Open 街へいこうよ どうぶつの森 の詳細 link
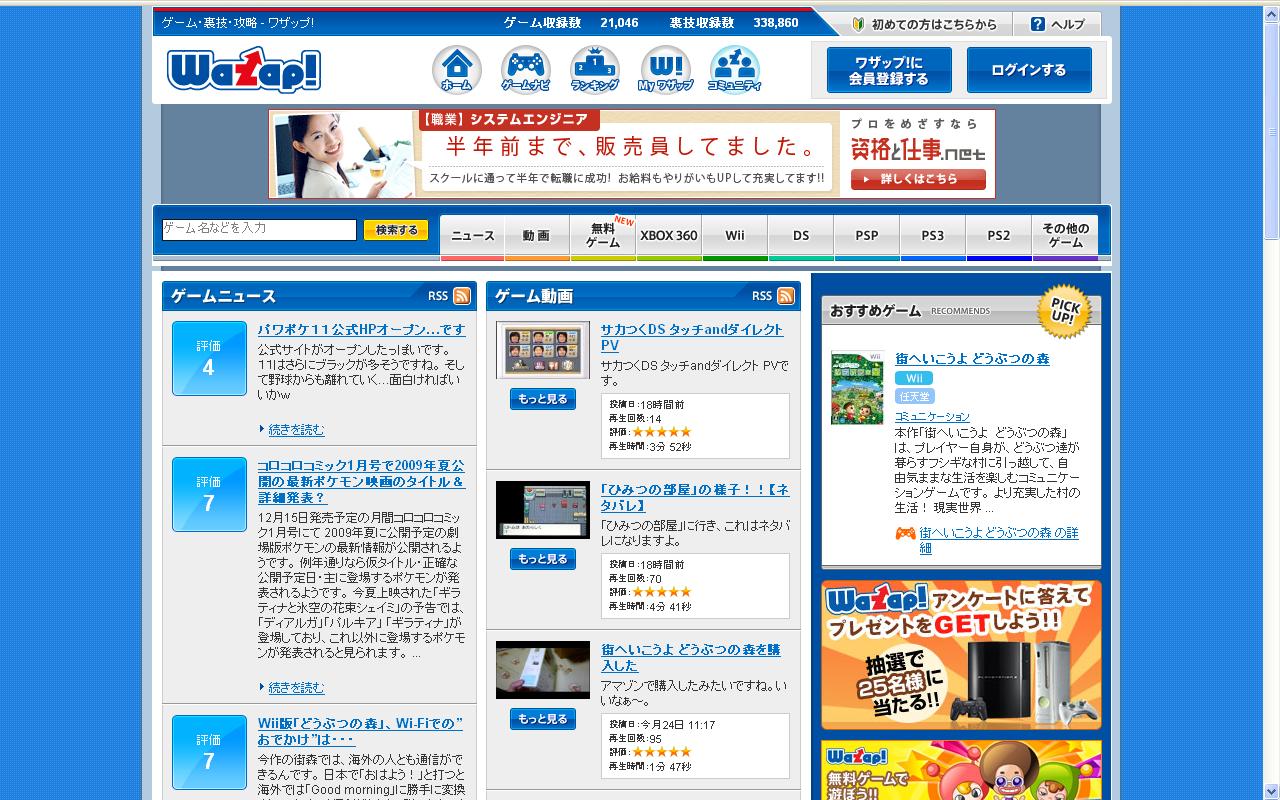Screen dimensions: 1280x800 tap(999, 540)
